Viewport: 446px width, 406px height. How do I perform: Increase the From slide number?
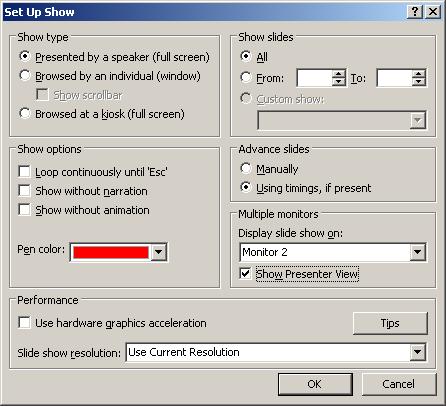point(339,74)
